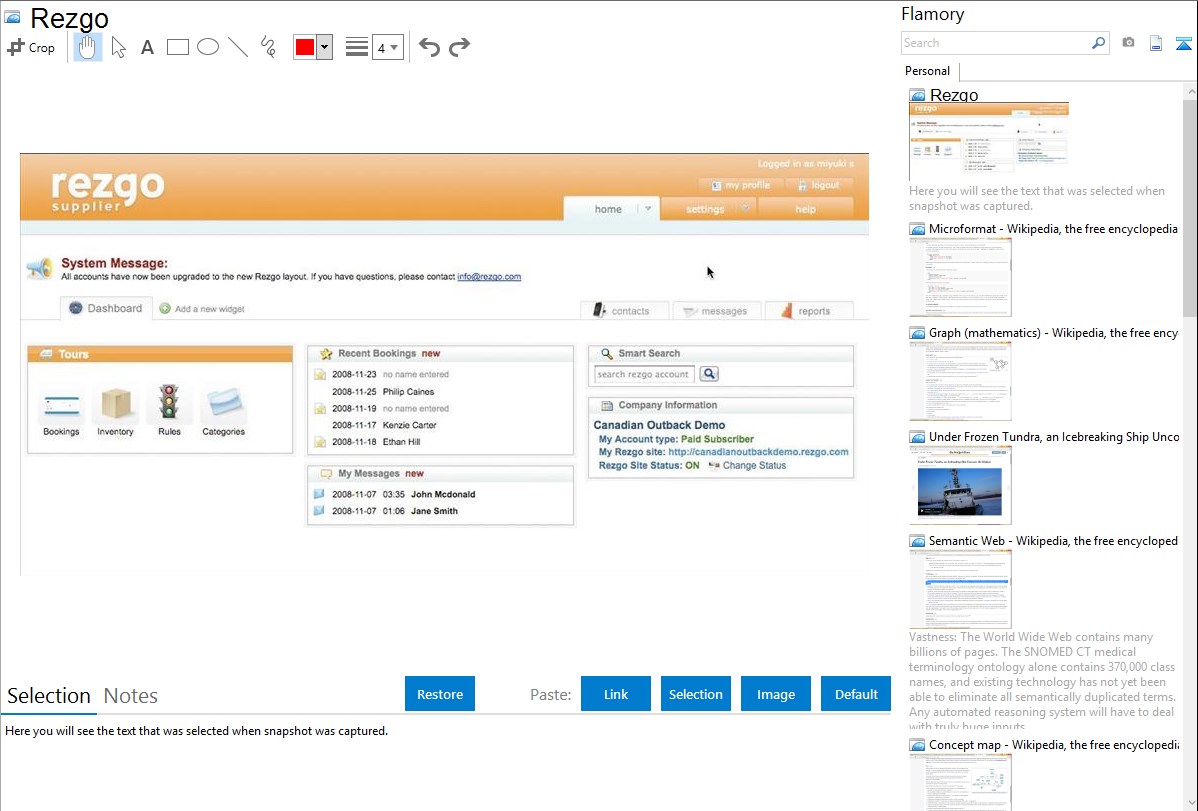Open the Concept map snapshot thumbnail
The height and width of the screenshot is (811, 1198).
pos(960,782)
